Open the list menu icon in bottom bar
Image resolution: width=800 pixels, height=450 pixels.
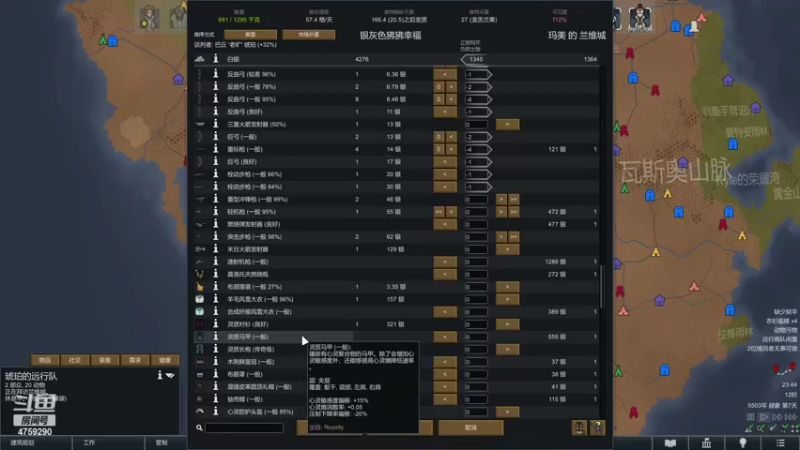781,443
